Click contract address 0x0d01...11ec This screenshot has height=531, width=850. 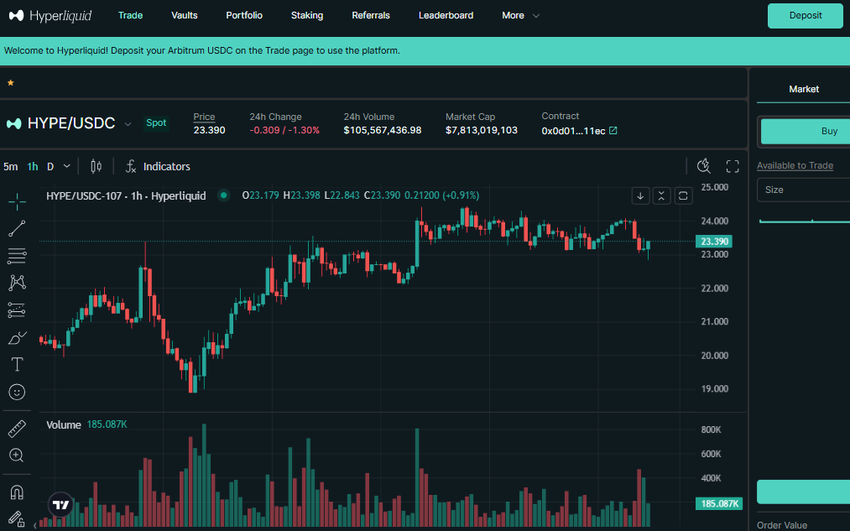[x=573, y=131]
